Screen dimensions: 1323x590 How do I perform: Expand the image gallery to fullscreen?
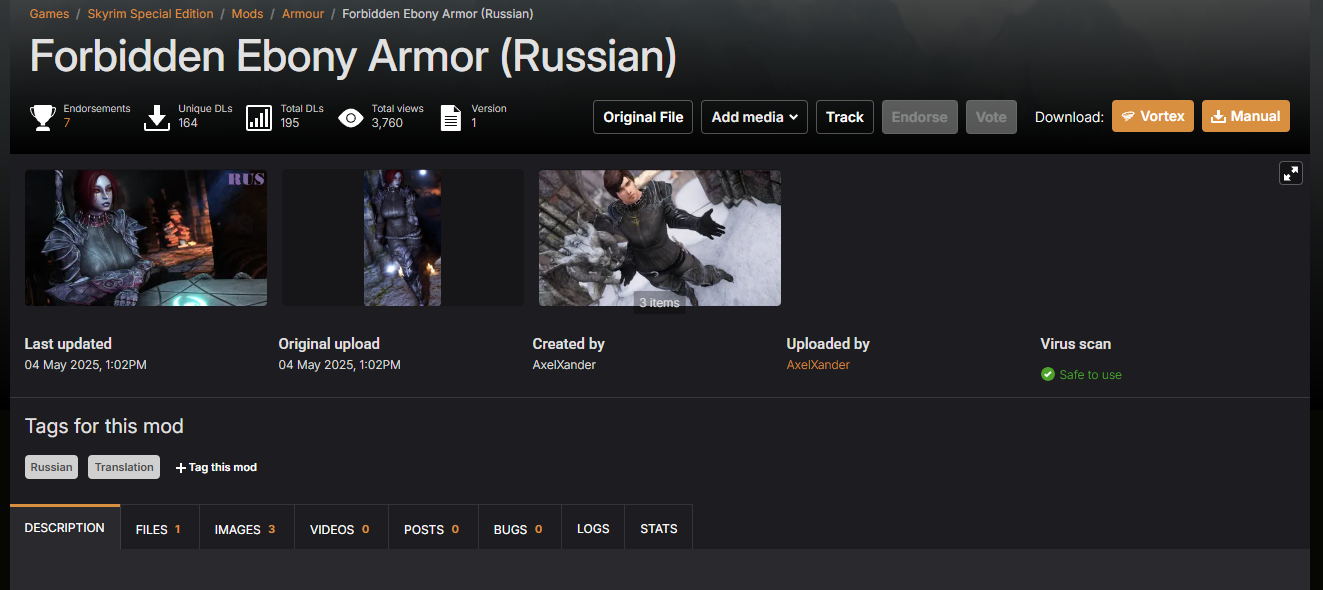pos(1291,173)
